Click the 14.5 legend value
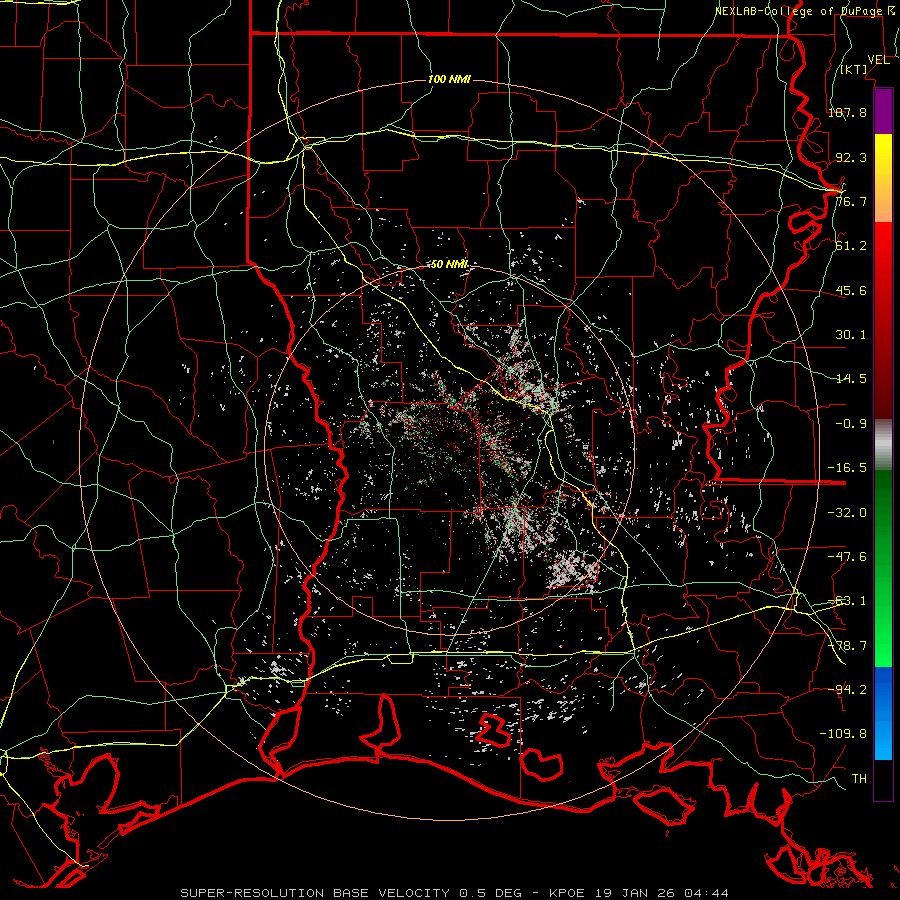Image resolution: width=900 pixels, height=900 pixels. click(851, 379)
